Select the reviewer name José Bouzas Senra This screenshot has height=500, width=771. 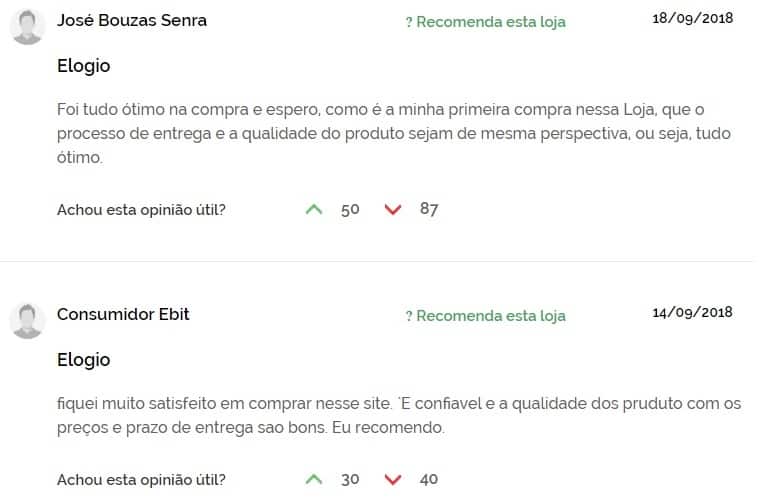132,20
